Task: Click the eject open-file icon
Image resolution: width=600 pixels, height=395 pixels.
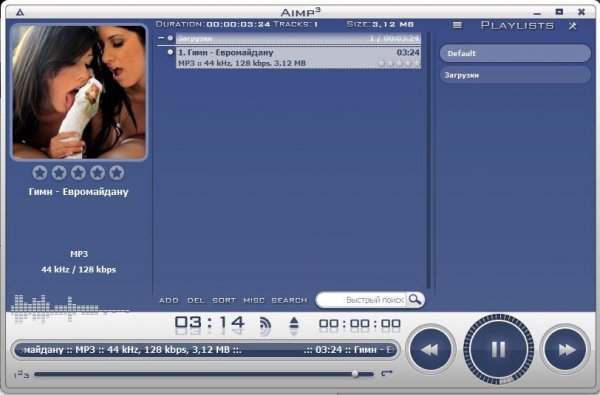Action: pos(293,323)
